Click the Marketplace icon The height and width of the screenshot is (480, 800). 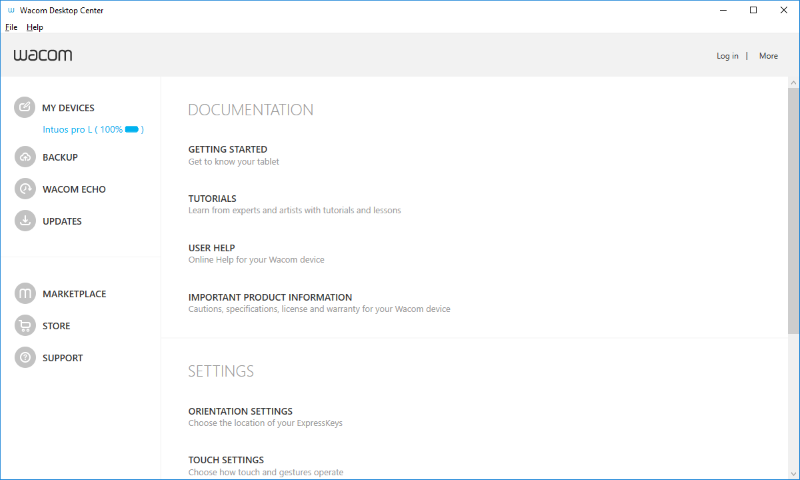[25, 293]
